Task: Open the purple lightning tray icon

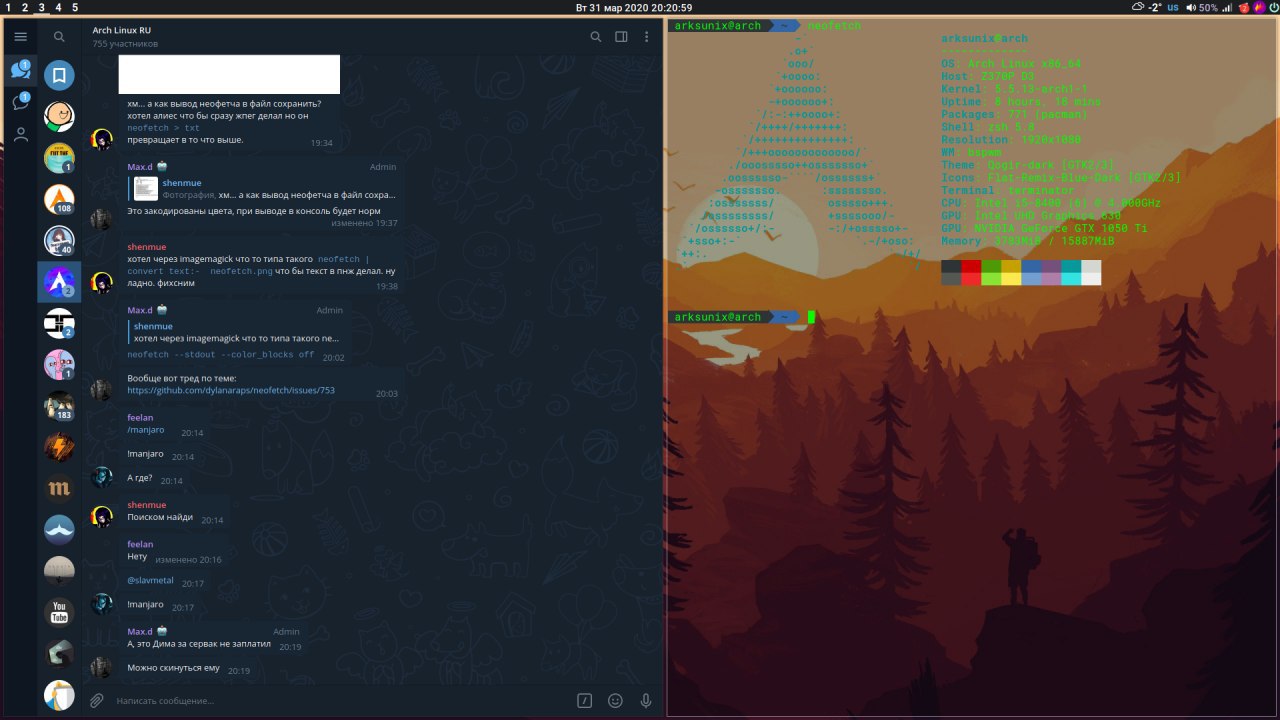Action: click(x=1257, y=7)
